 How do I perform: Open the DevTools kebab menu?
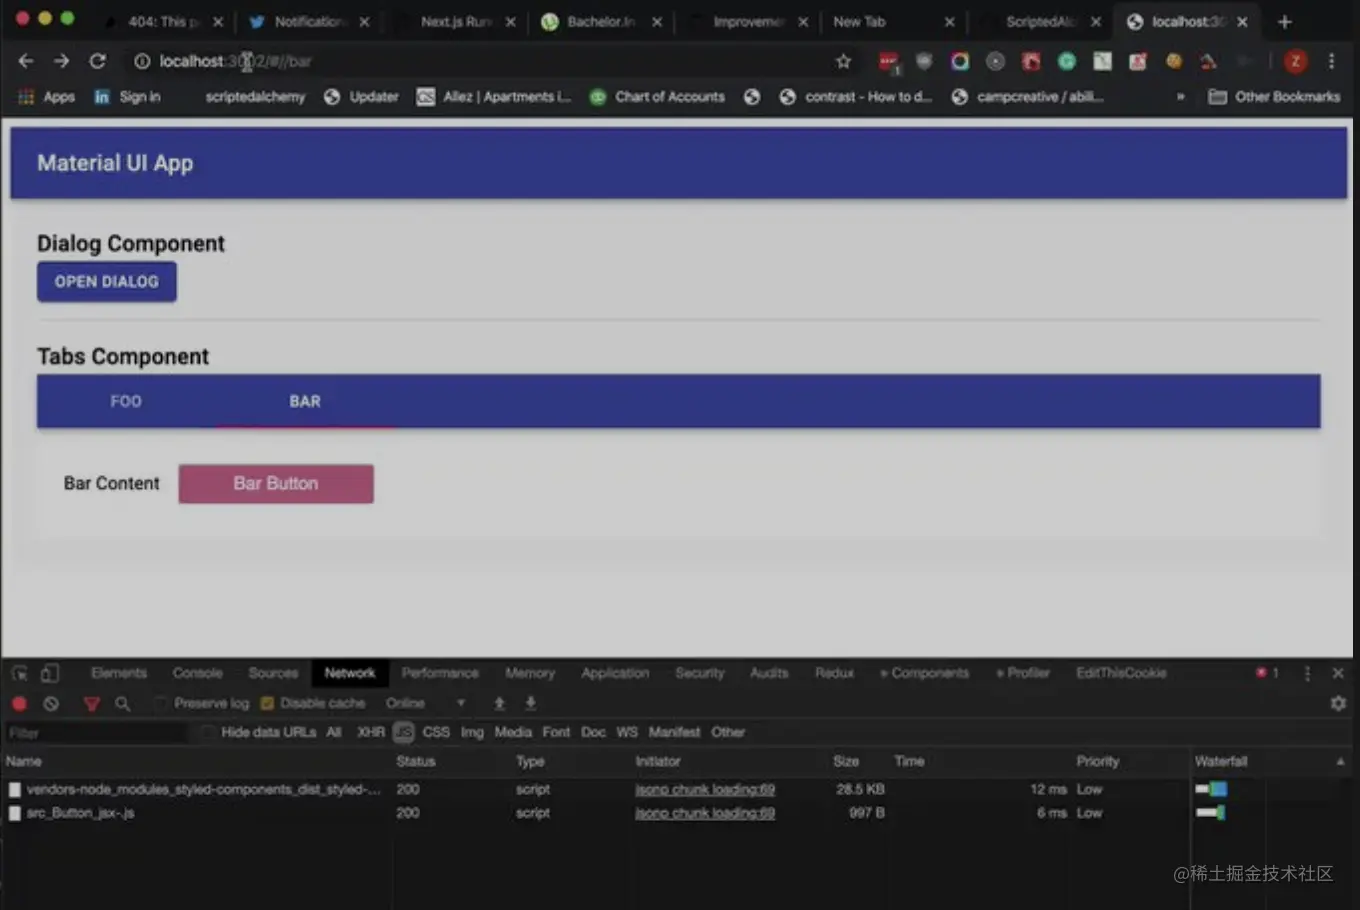coord(1307,673)
